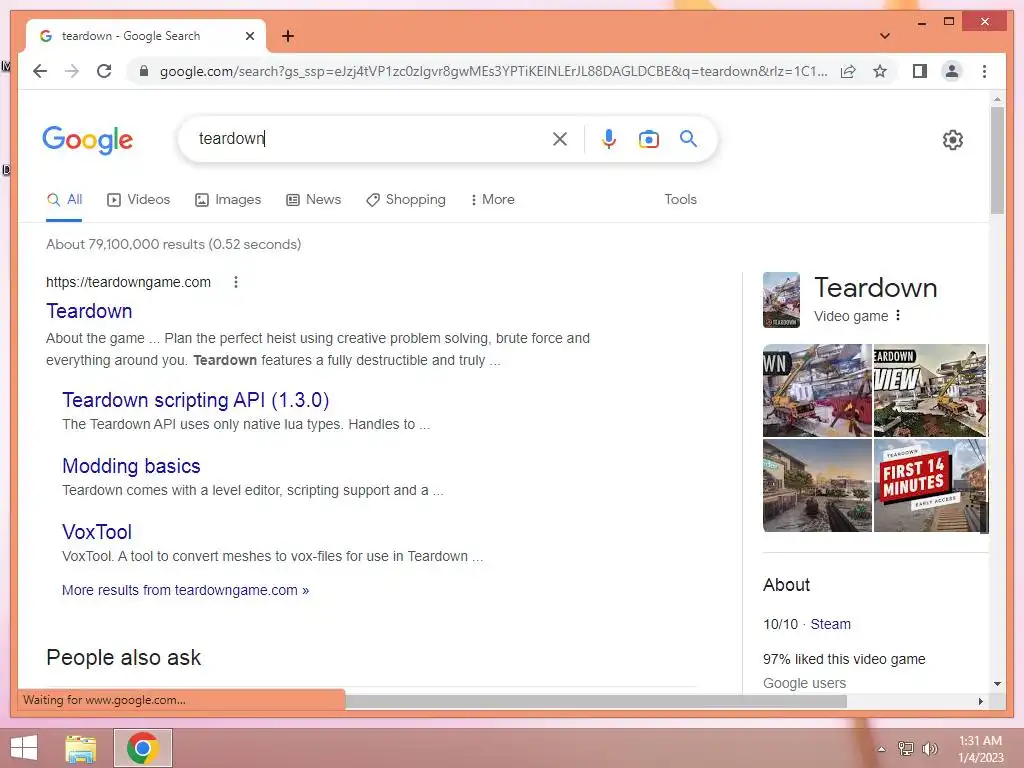Expand the More search categories

tap(492, 200)
